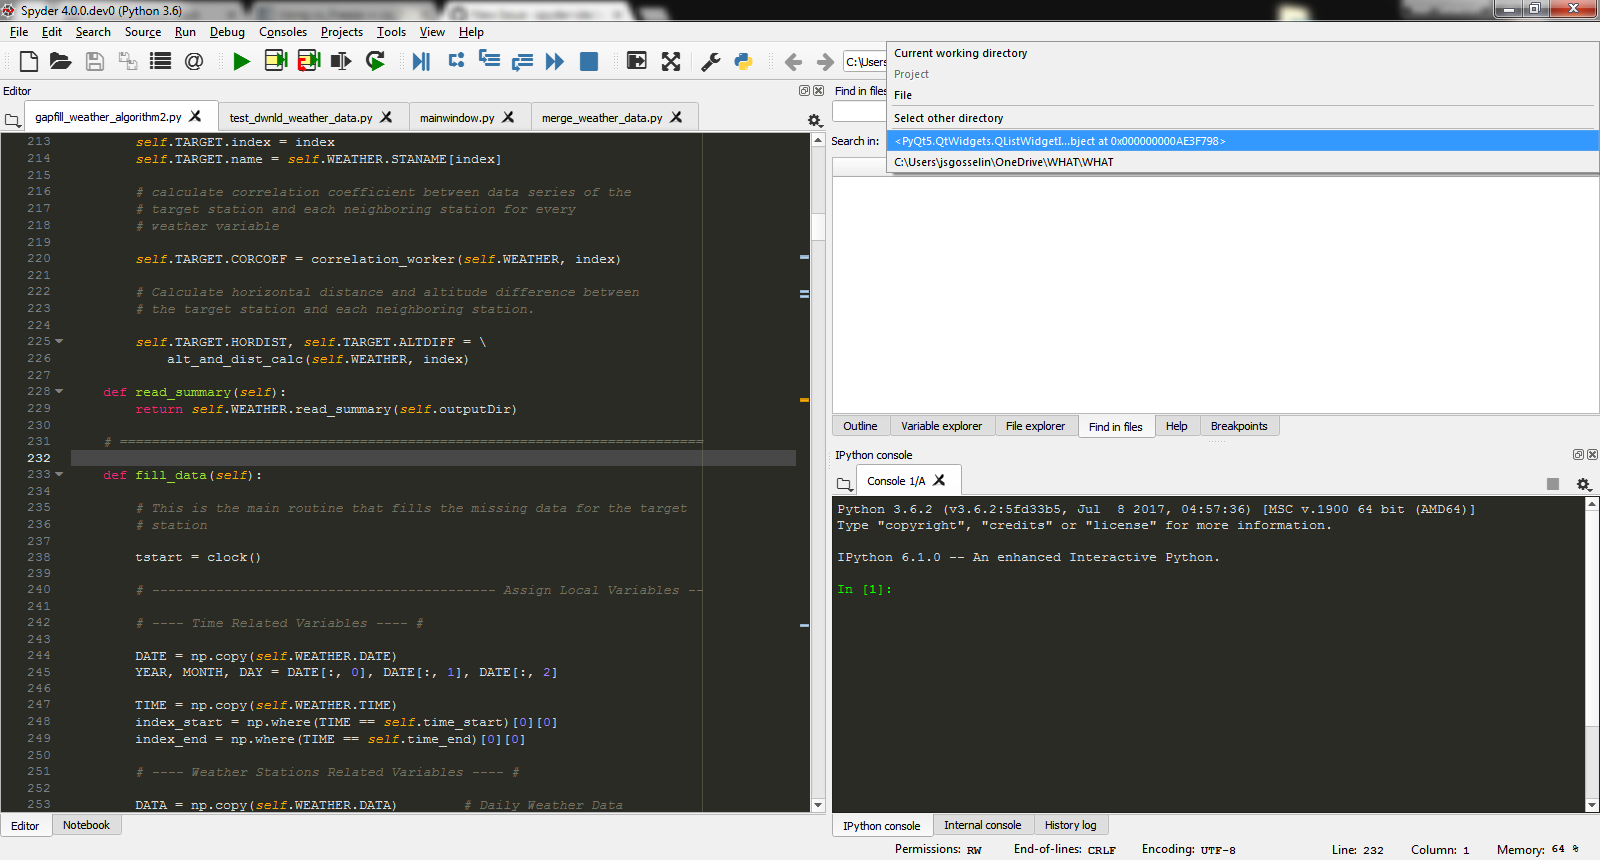Viewport: 1600px width, 860px height.
Task: Start debugging with debug file icon
Action: pyautogui.click(x=421, y=61)
